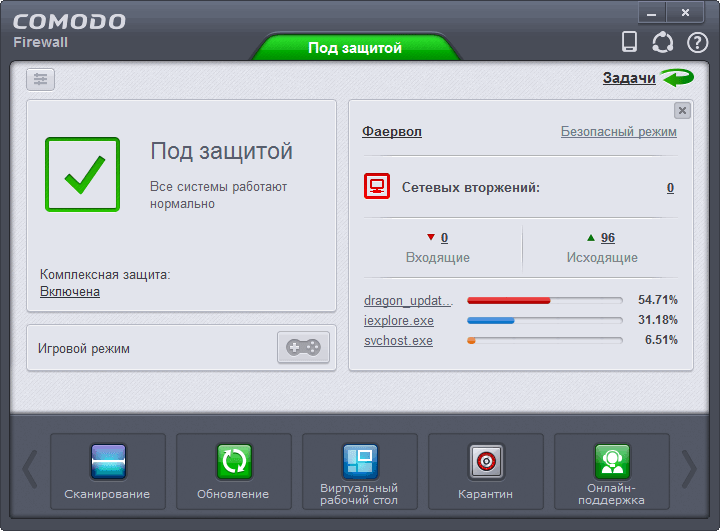
Task: Open Виртуальный рабочий стол
Action: point(360,471)
